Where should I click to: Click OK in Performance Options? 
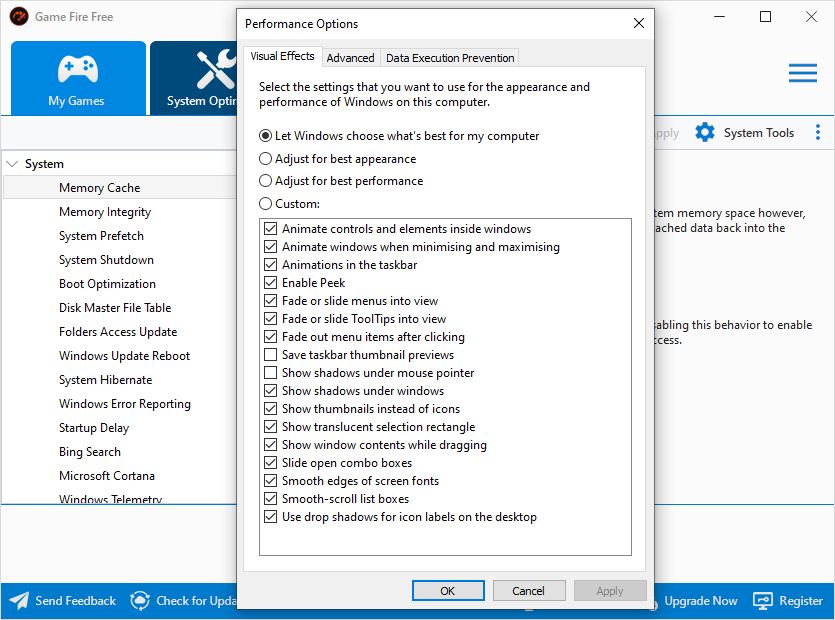tap(448, 591)
